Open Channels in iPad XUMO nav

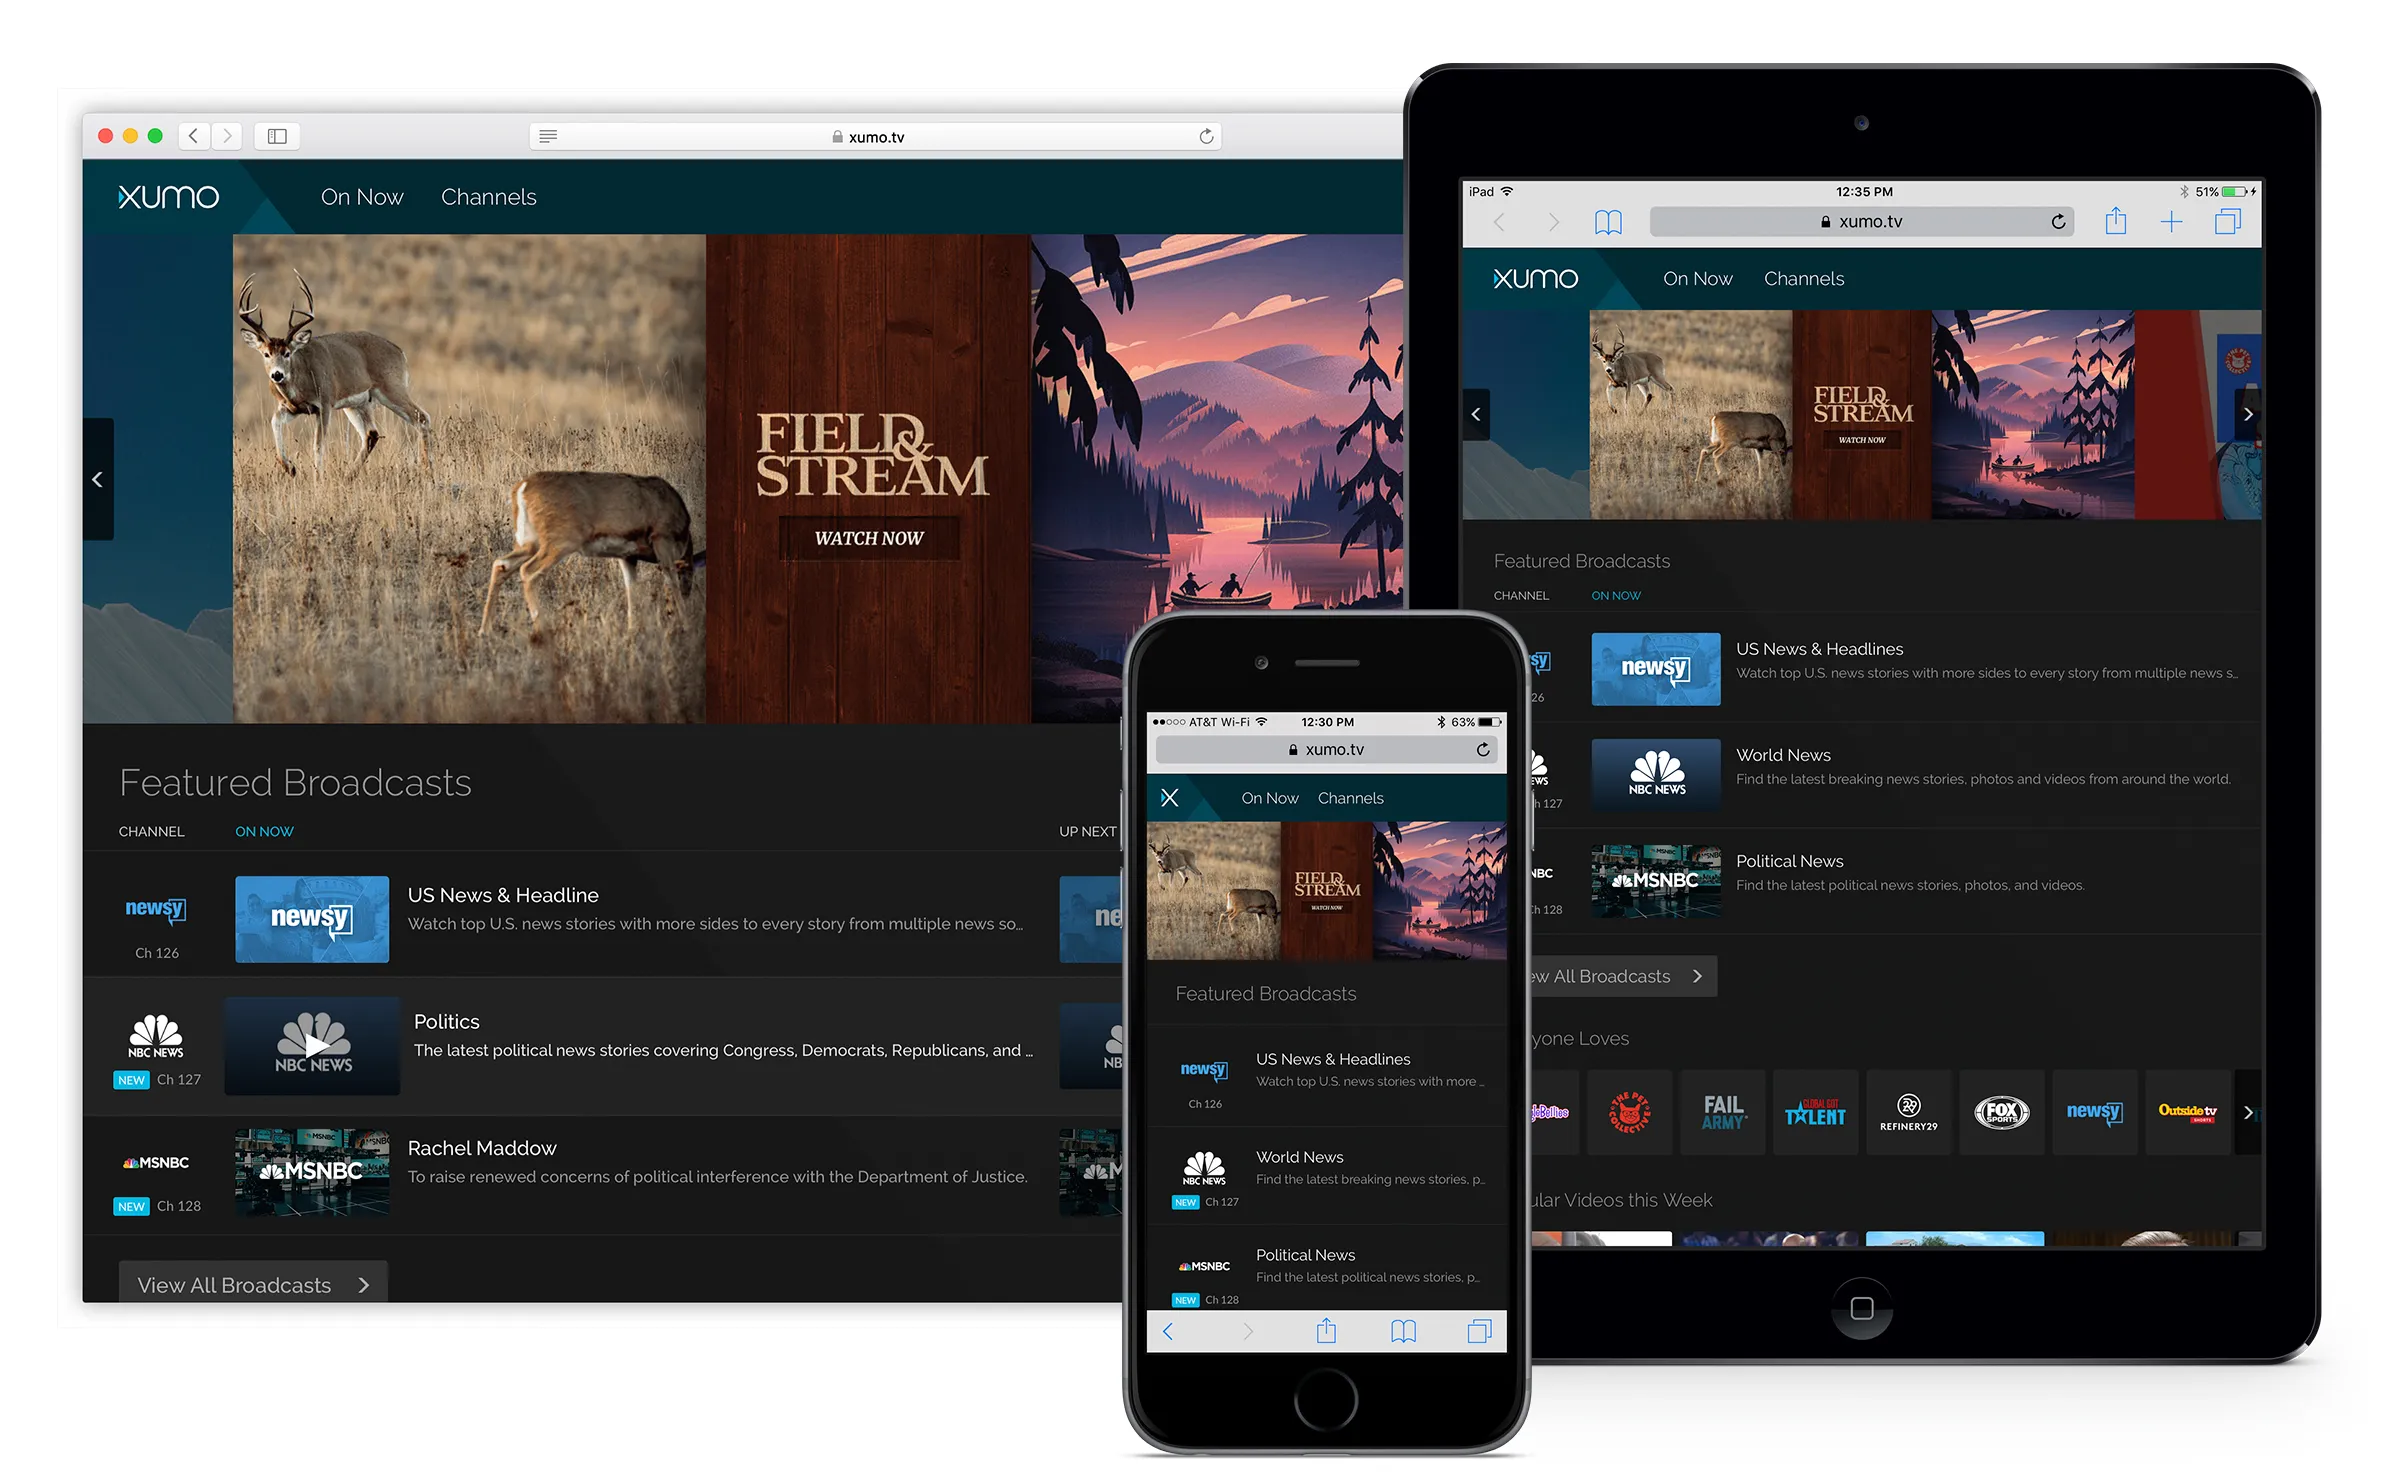coord(1803,278)
